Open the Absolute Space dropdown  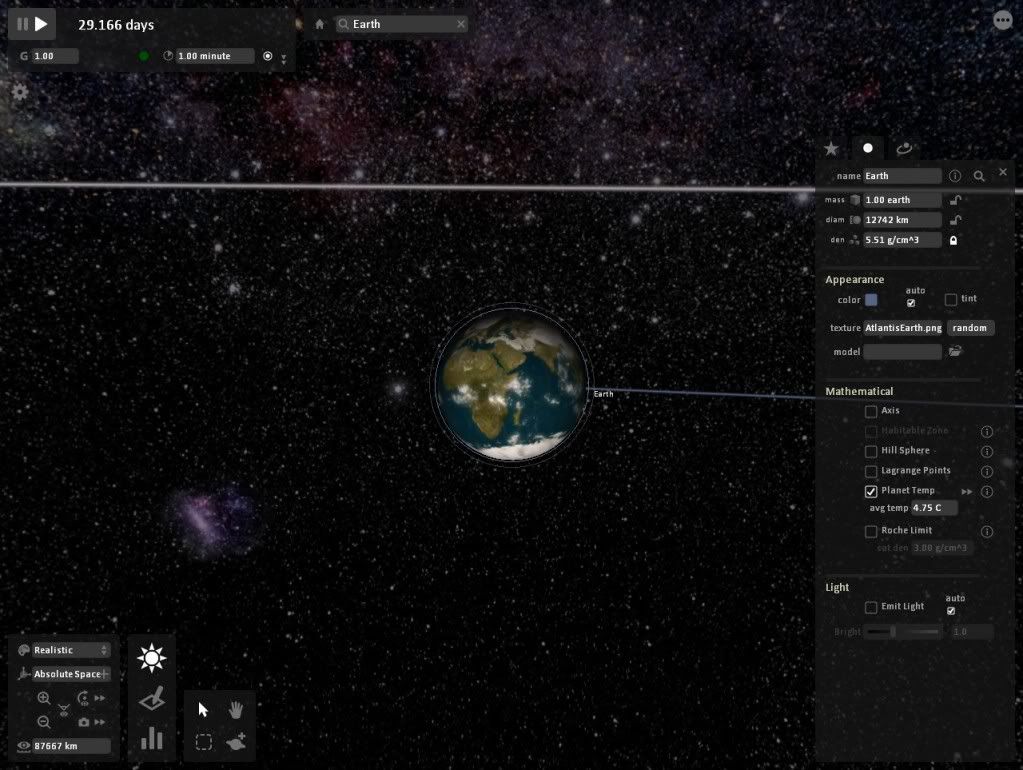pyautogui.click(x=70, y=674)
